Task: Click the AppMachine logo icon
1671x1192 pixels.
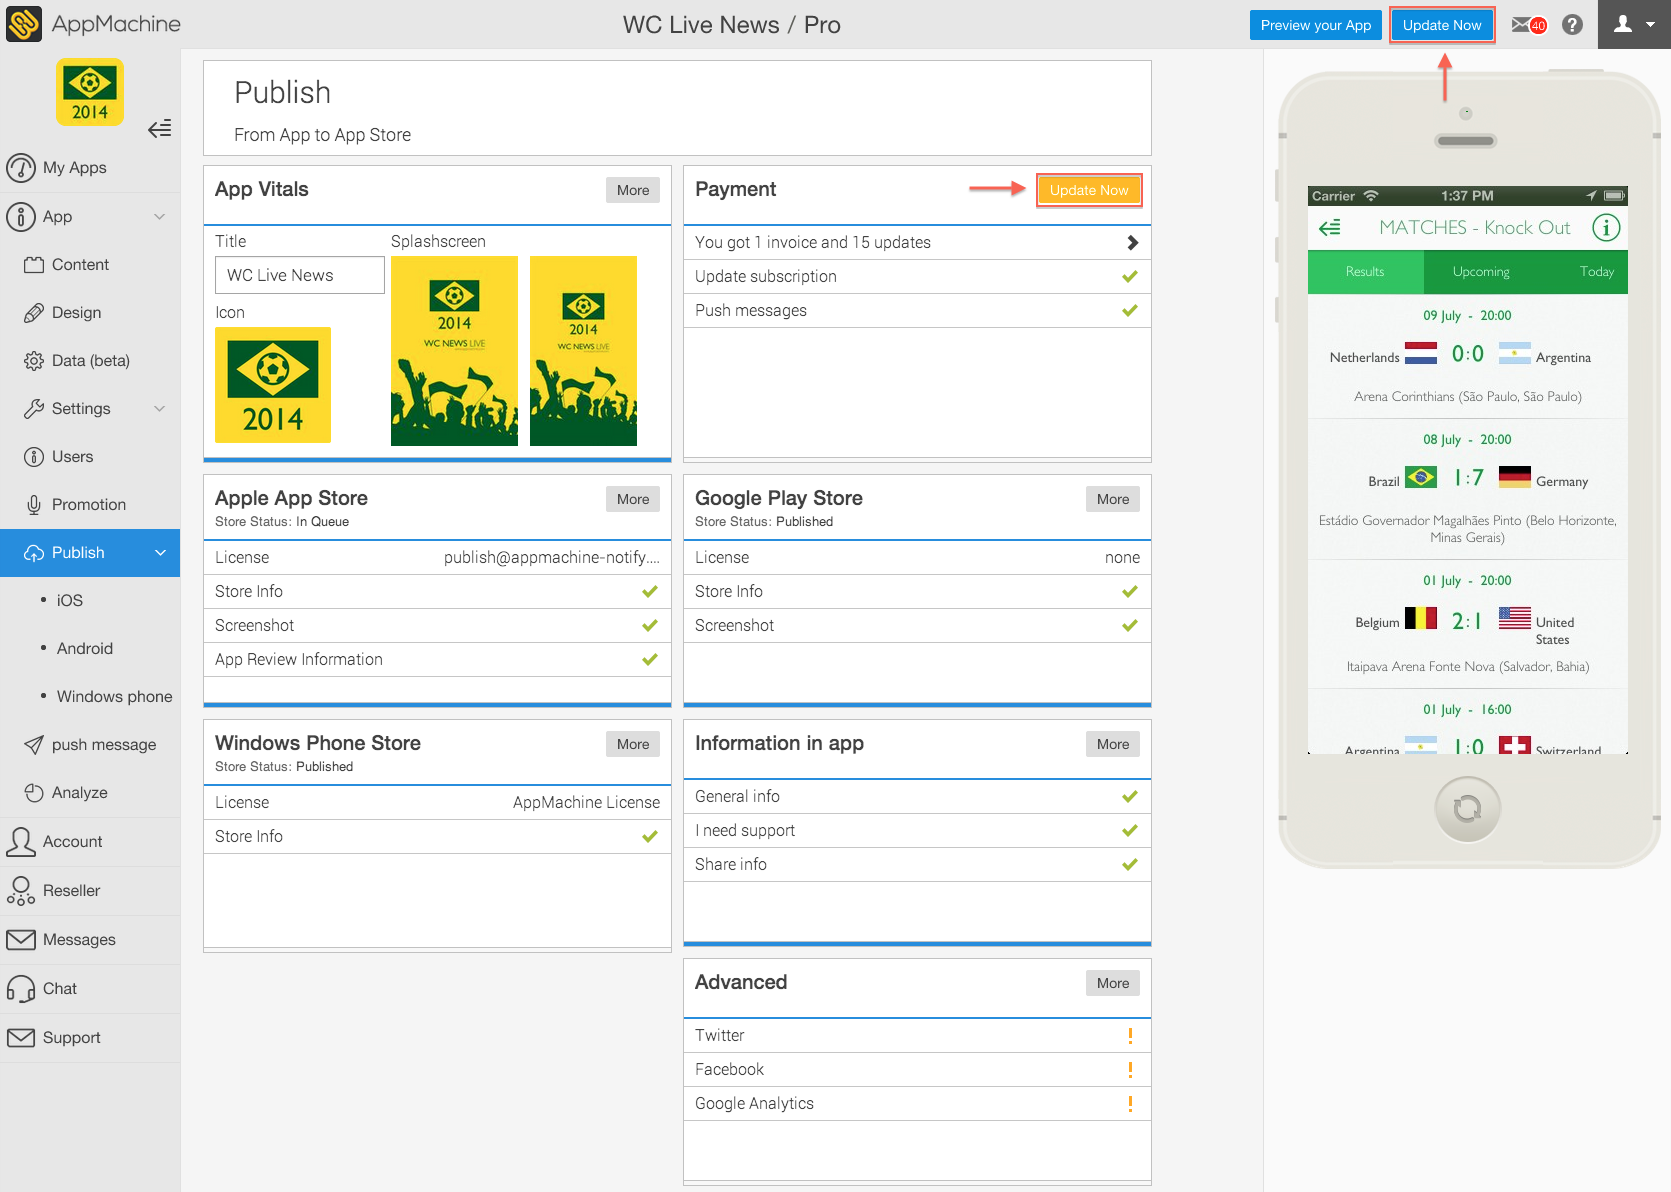Action: 24,24
